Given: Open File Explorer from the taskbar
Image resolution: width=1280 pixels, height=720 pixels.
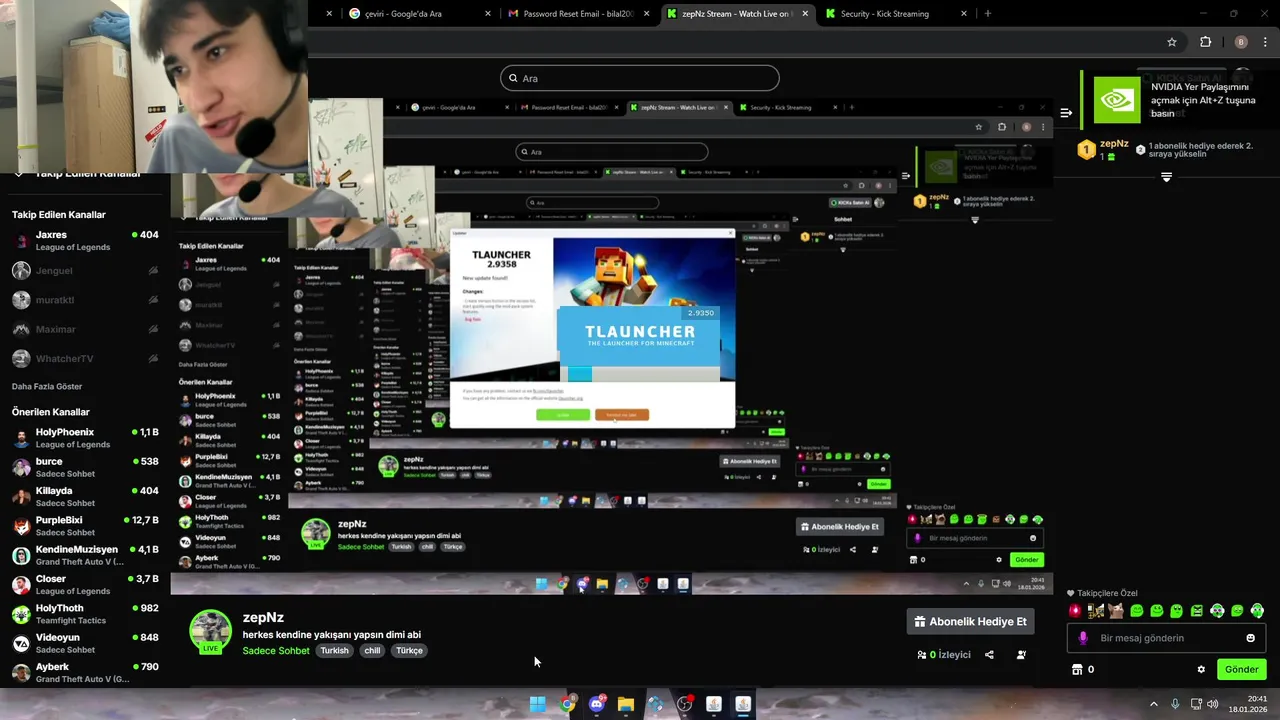Looking at the screenshot, I should pos(626,704).
